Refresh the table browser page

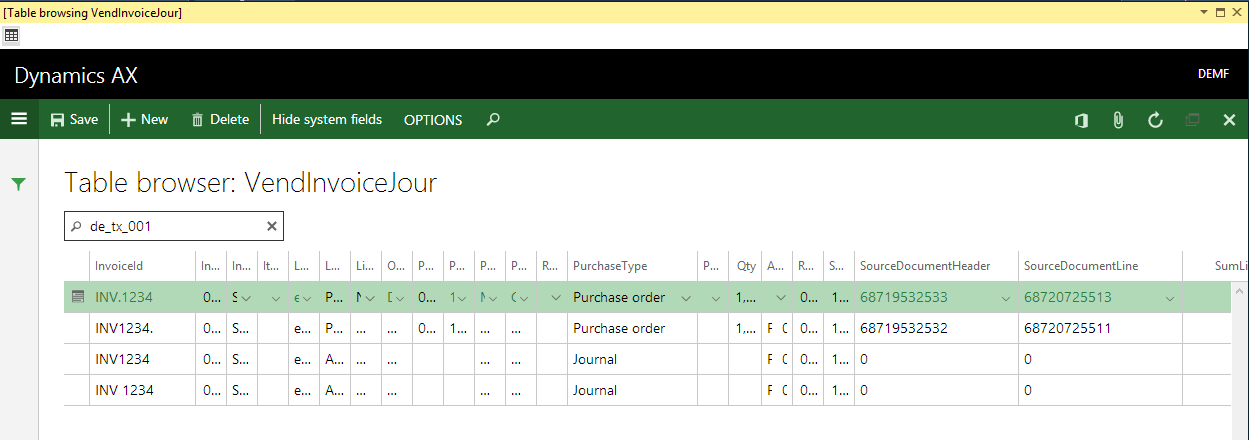click(x=1155, y=120)
